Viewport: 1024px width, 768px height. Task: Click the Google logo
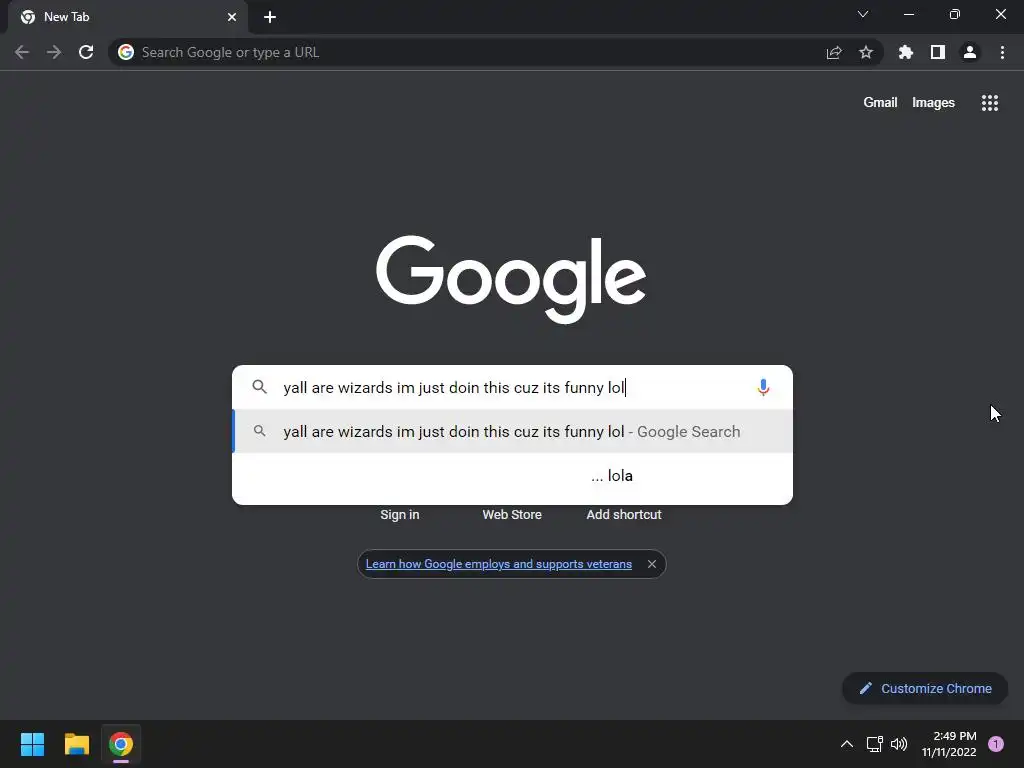pos(511,279)
